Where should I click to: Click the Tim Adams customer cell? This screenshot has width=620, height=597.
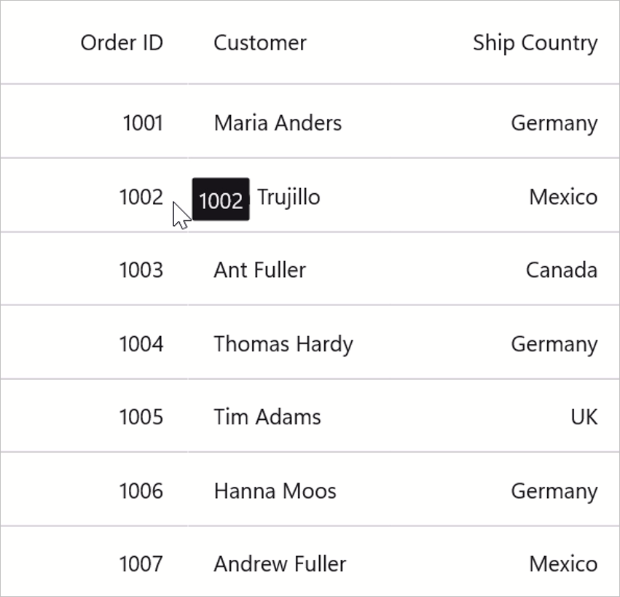[267, 417]
